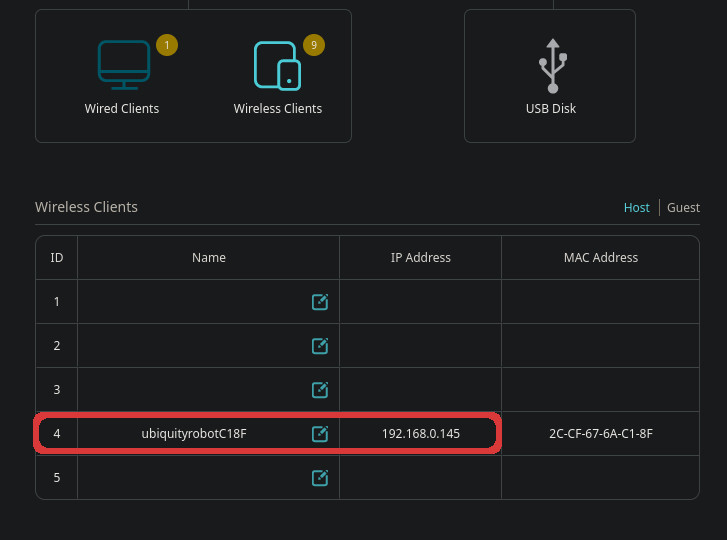This screenshot has width=727, height=540.
Task: Click the Wireless Clients devices icon
Action: [277, 65]
